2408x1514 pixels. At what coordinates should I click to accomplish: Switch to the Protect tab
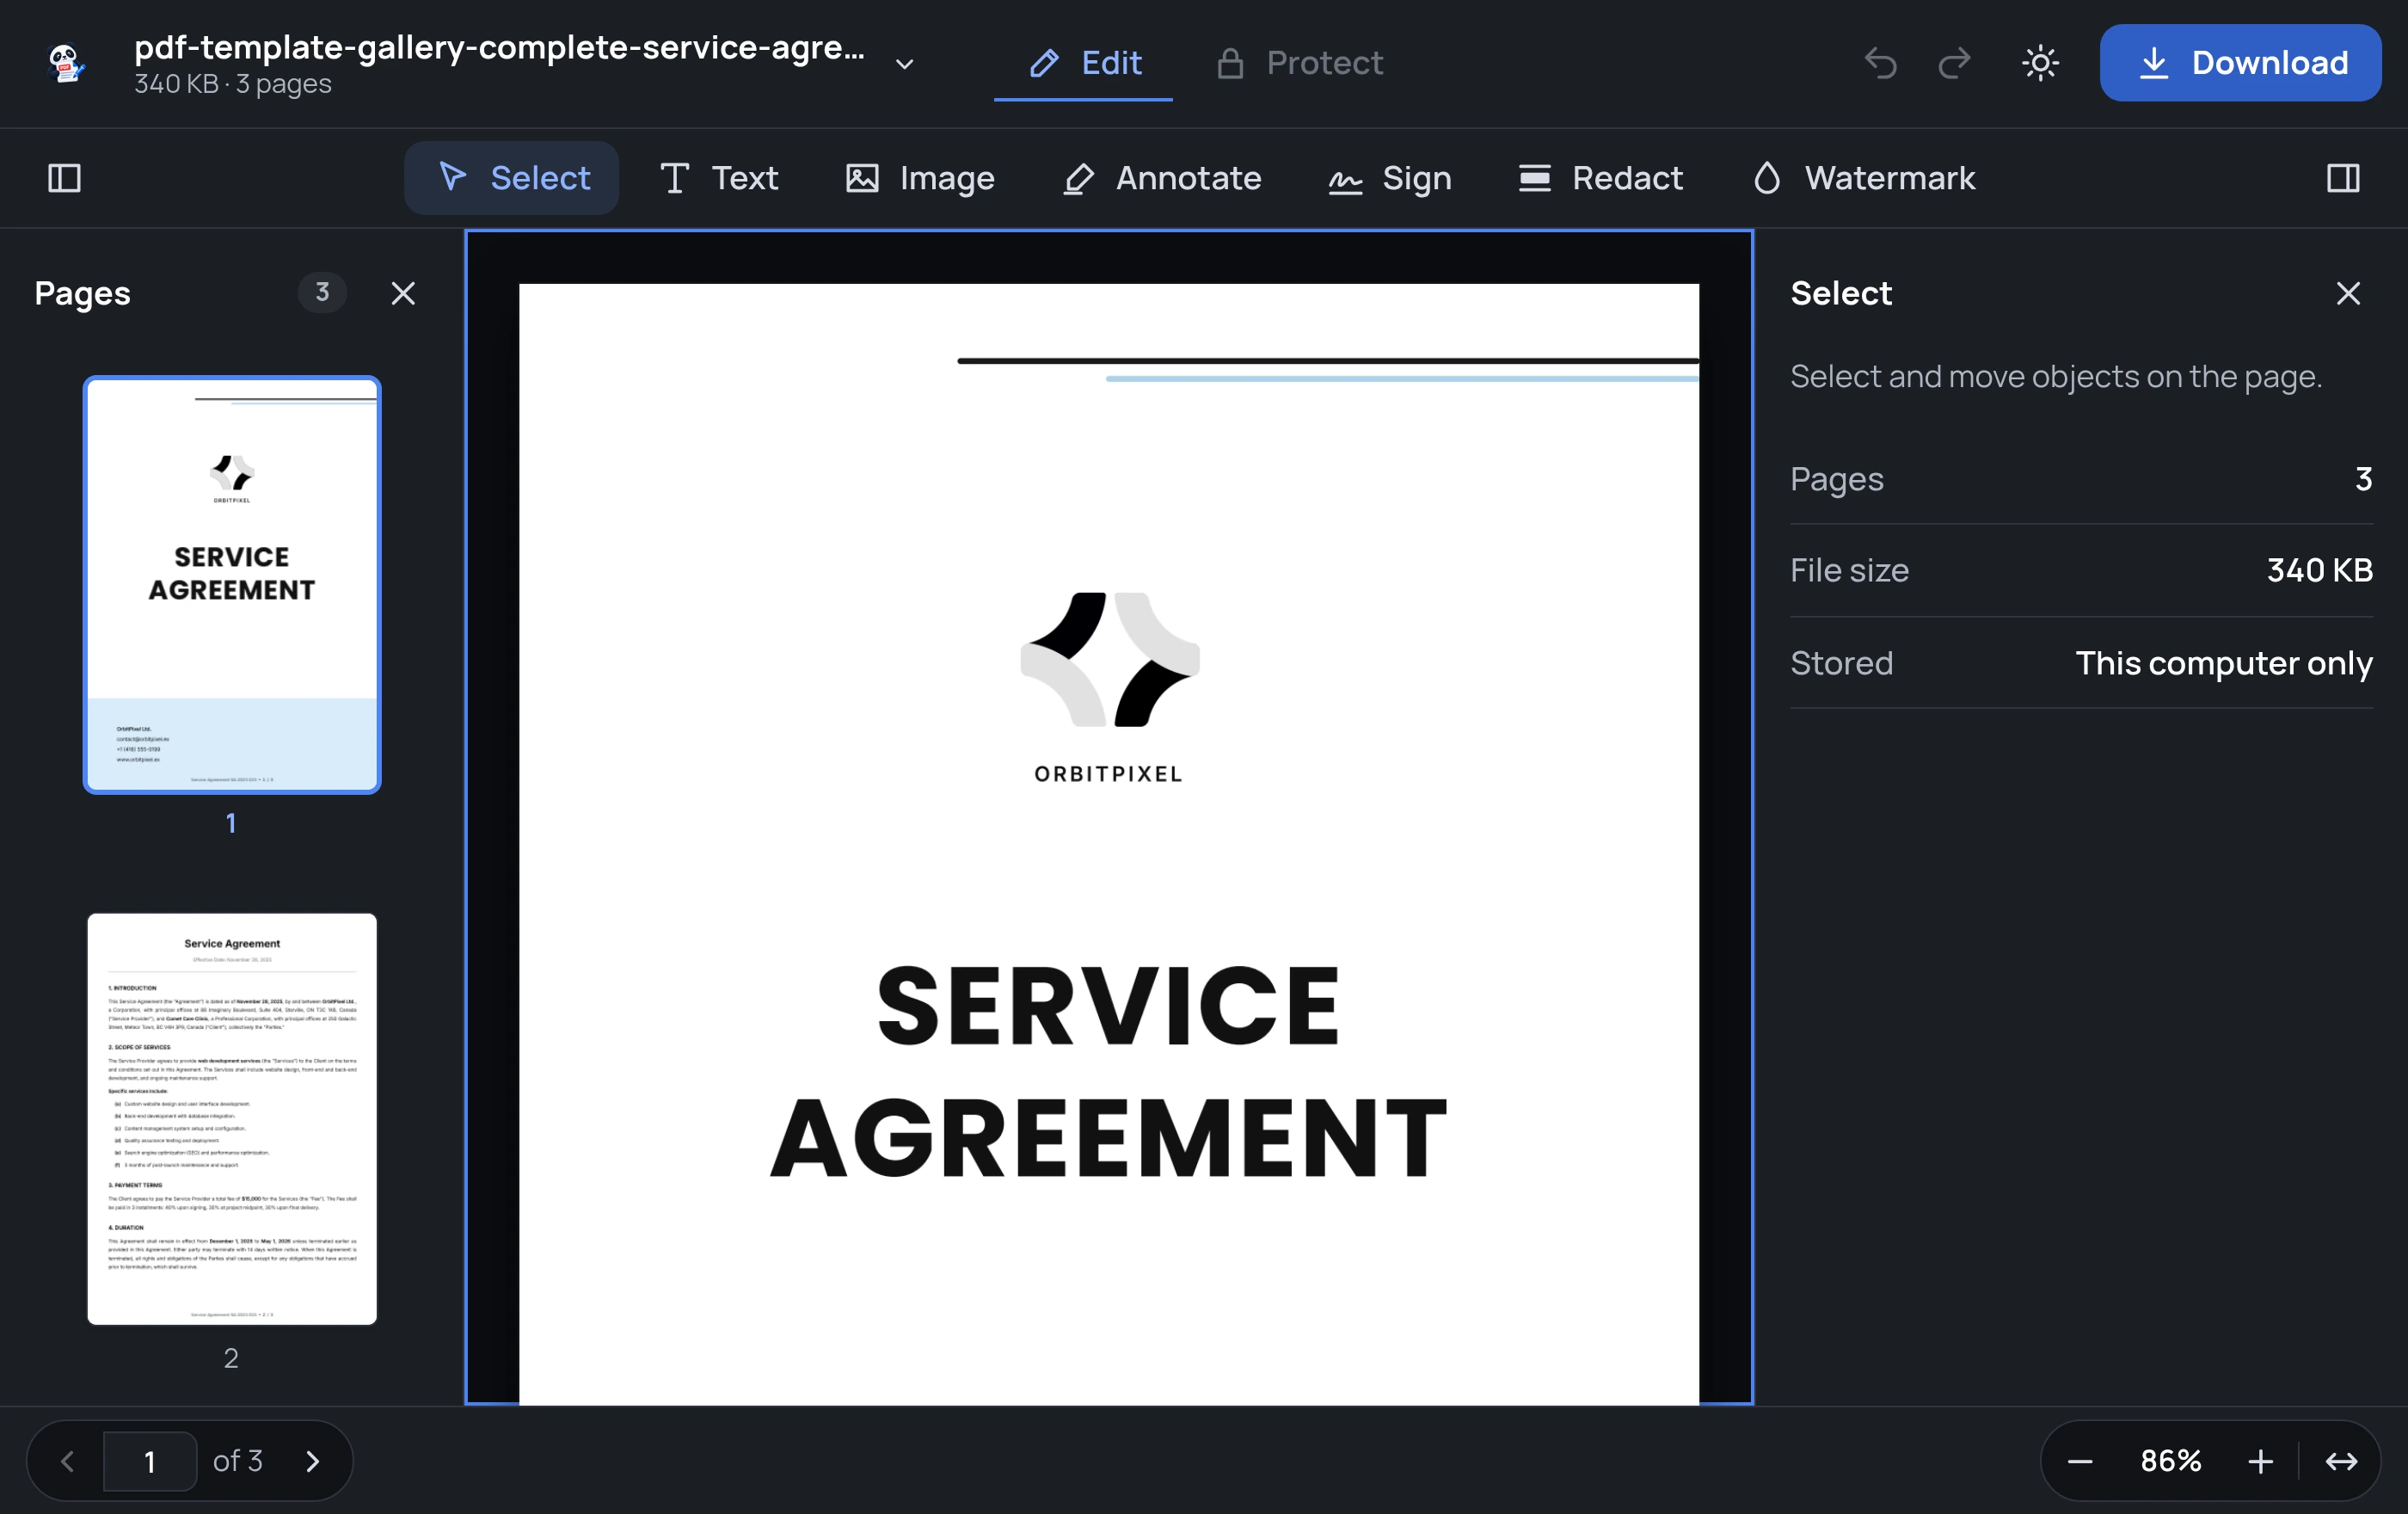pos(1299,63)
